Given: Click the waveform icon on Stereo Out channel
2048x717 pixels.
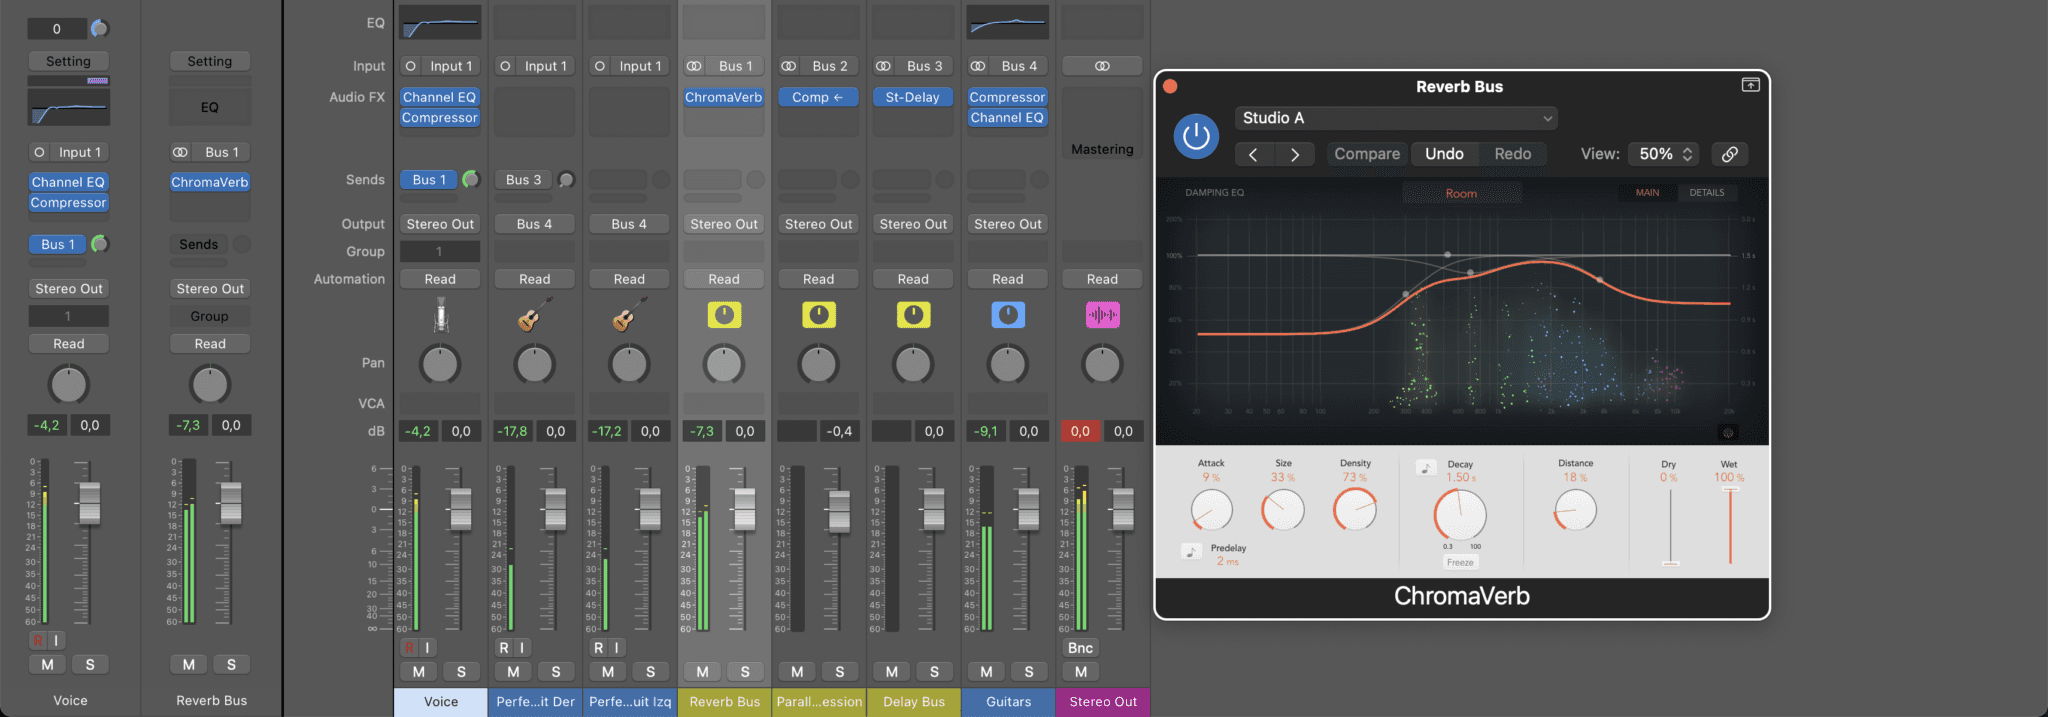Looking at the screenshot, I should [1102, 316].
